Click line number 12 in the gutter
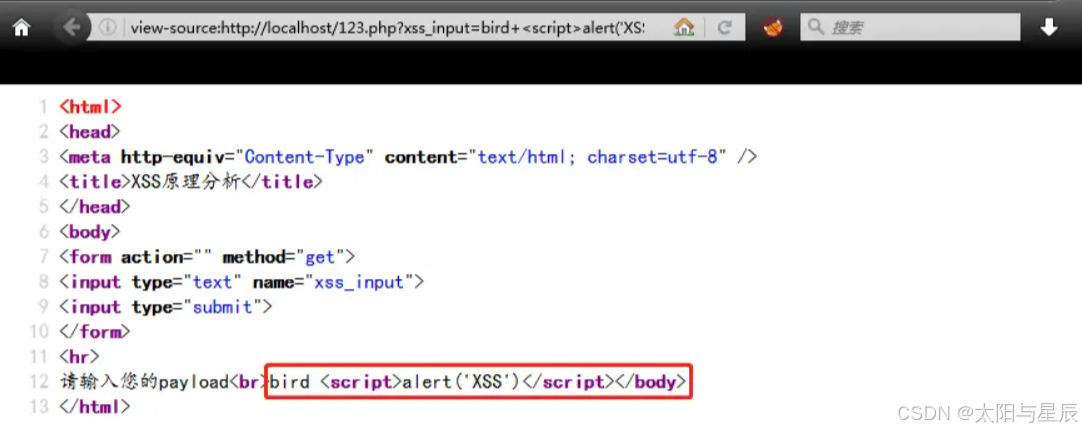The width and height of the screenshot is (1082, 430). click(40, 382)
